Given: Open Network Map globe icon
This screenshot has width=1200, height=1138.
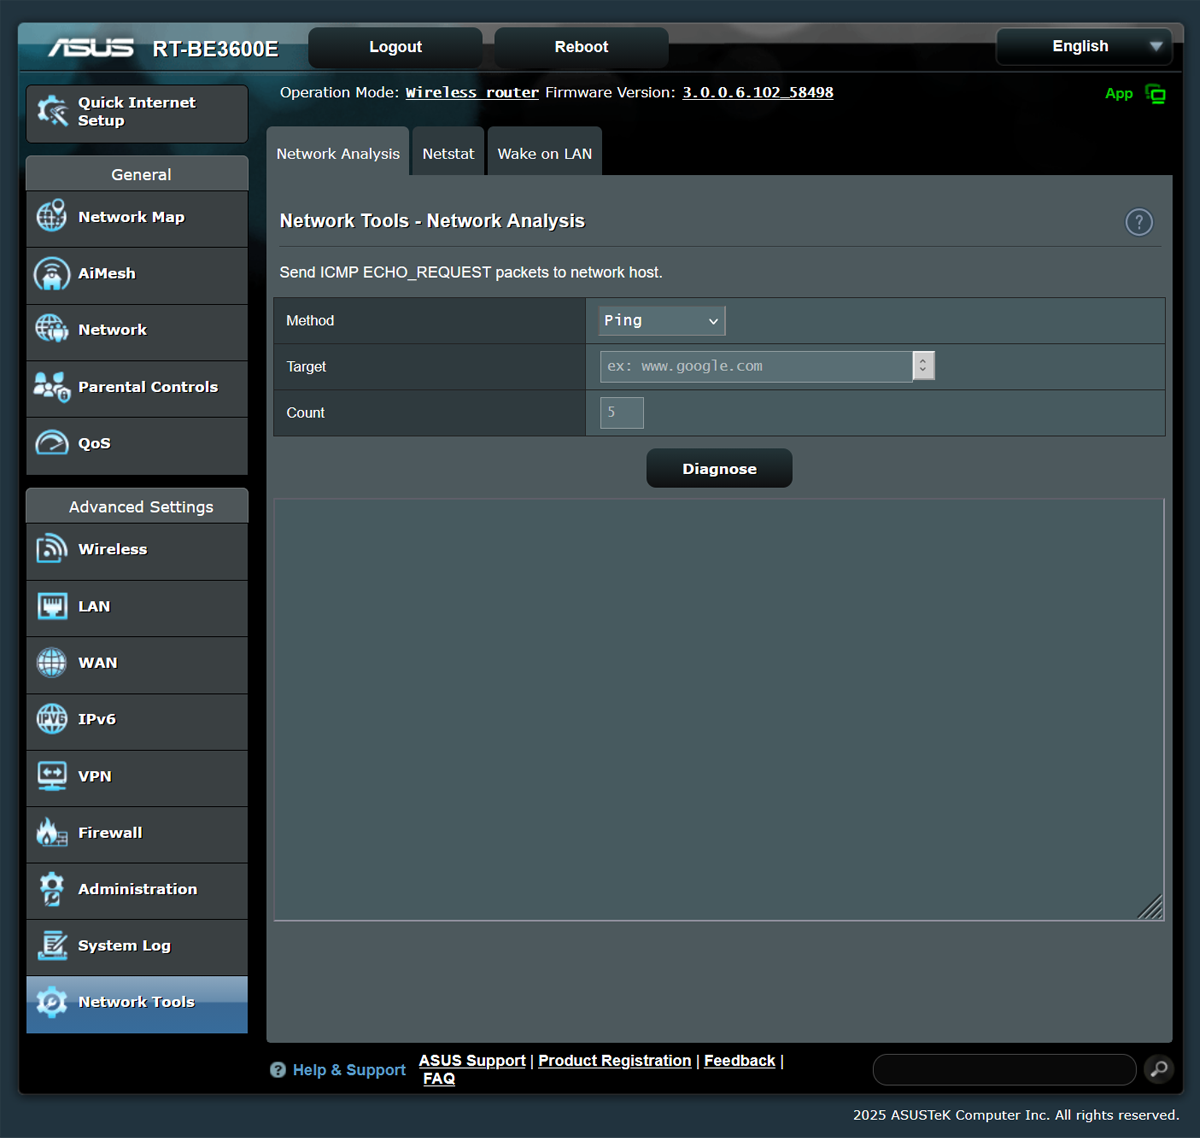Looking at the screenshot, I should pyautogui.click(x=52, y=216).
